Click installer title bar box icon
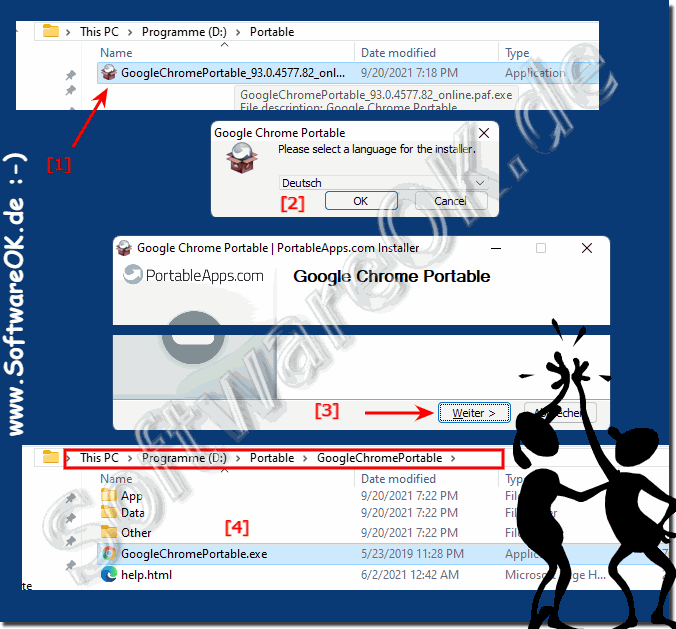The width and height of the screenshot is (676, 629). pos(124,248)
